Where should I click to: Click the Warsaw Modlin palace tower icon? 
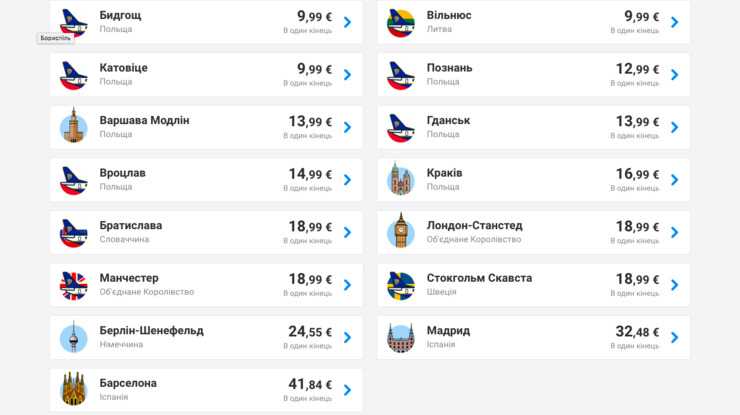pos(74,127)
